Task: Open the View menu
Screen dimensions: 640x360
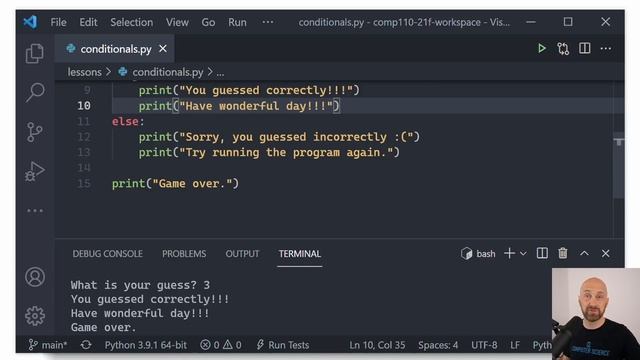Action: pyautogui.click(x=177, y=22)
